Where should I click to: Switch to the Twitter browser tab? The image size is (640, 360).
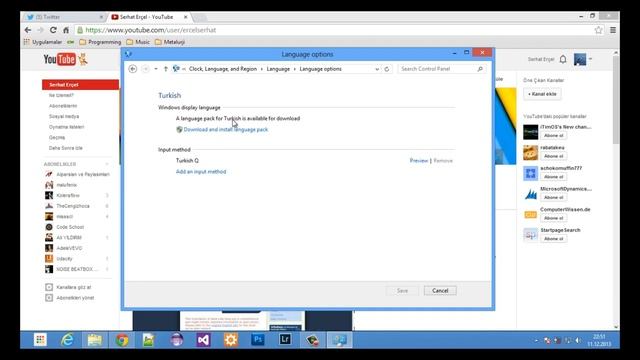(x=64, y=17)
